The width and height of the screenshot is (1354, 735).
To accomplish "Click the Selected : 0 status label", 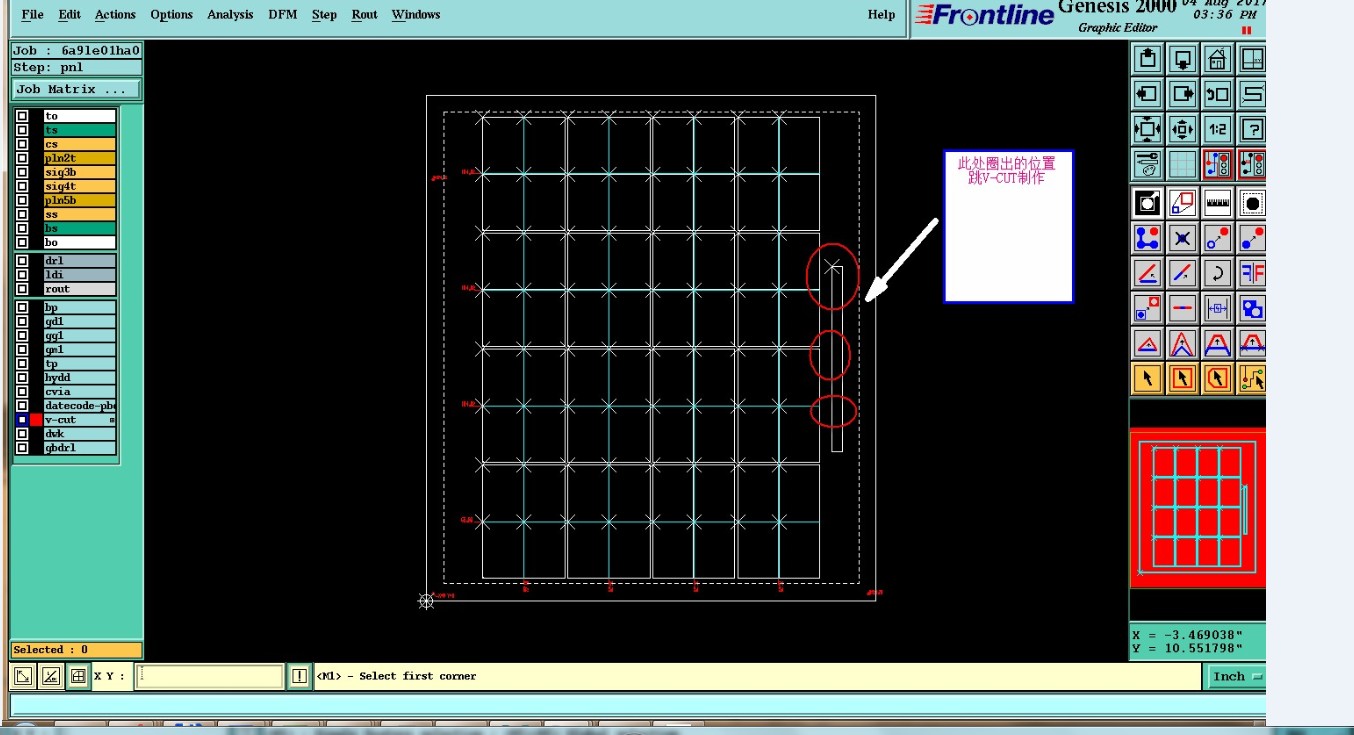I will pyautogui.click(x=76, y=650).
